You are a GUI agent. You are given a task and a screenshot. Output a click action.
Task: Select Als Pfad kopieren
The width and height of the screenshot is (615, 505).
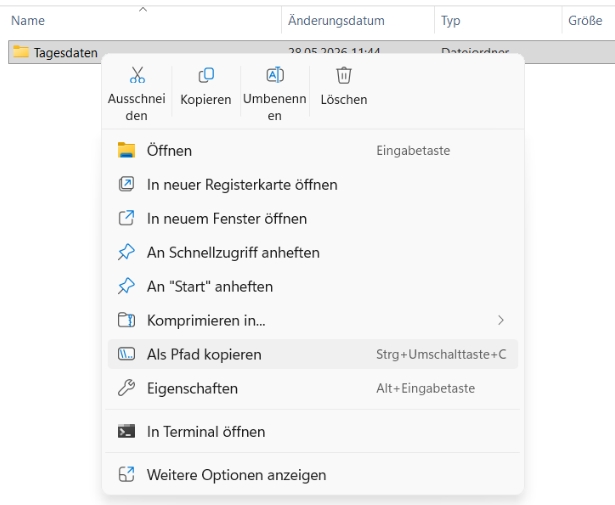click(x=313, y=354)
